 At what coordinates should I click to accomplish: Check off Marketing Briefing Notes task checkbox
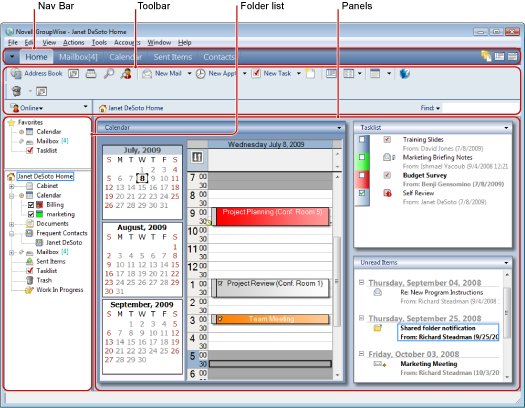[x=362, y=157]
